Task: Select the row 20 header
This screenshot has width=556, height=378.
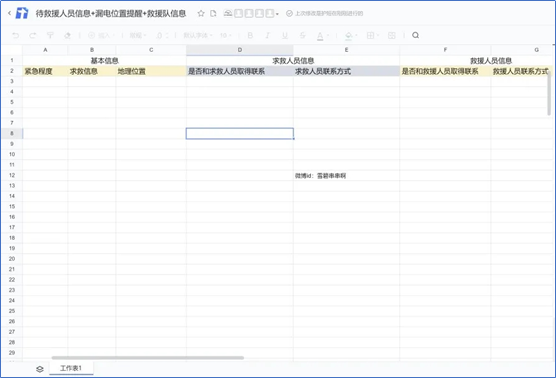Action: 12,259
